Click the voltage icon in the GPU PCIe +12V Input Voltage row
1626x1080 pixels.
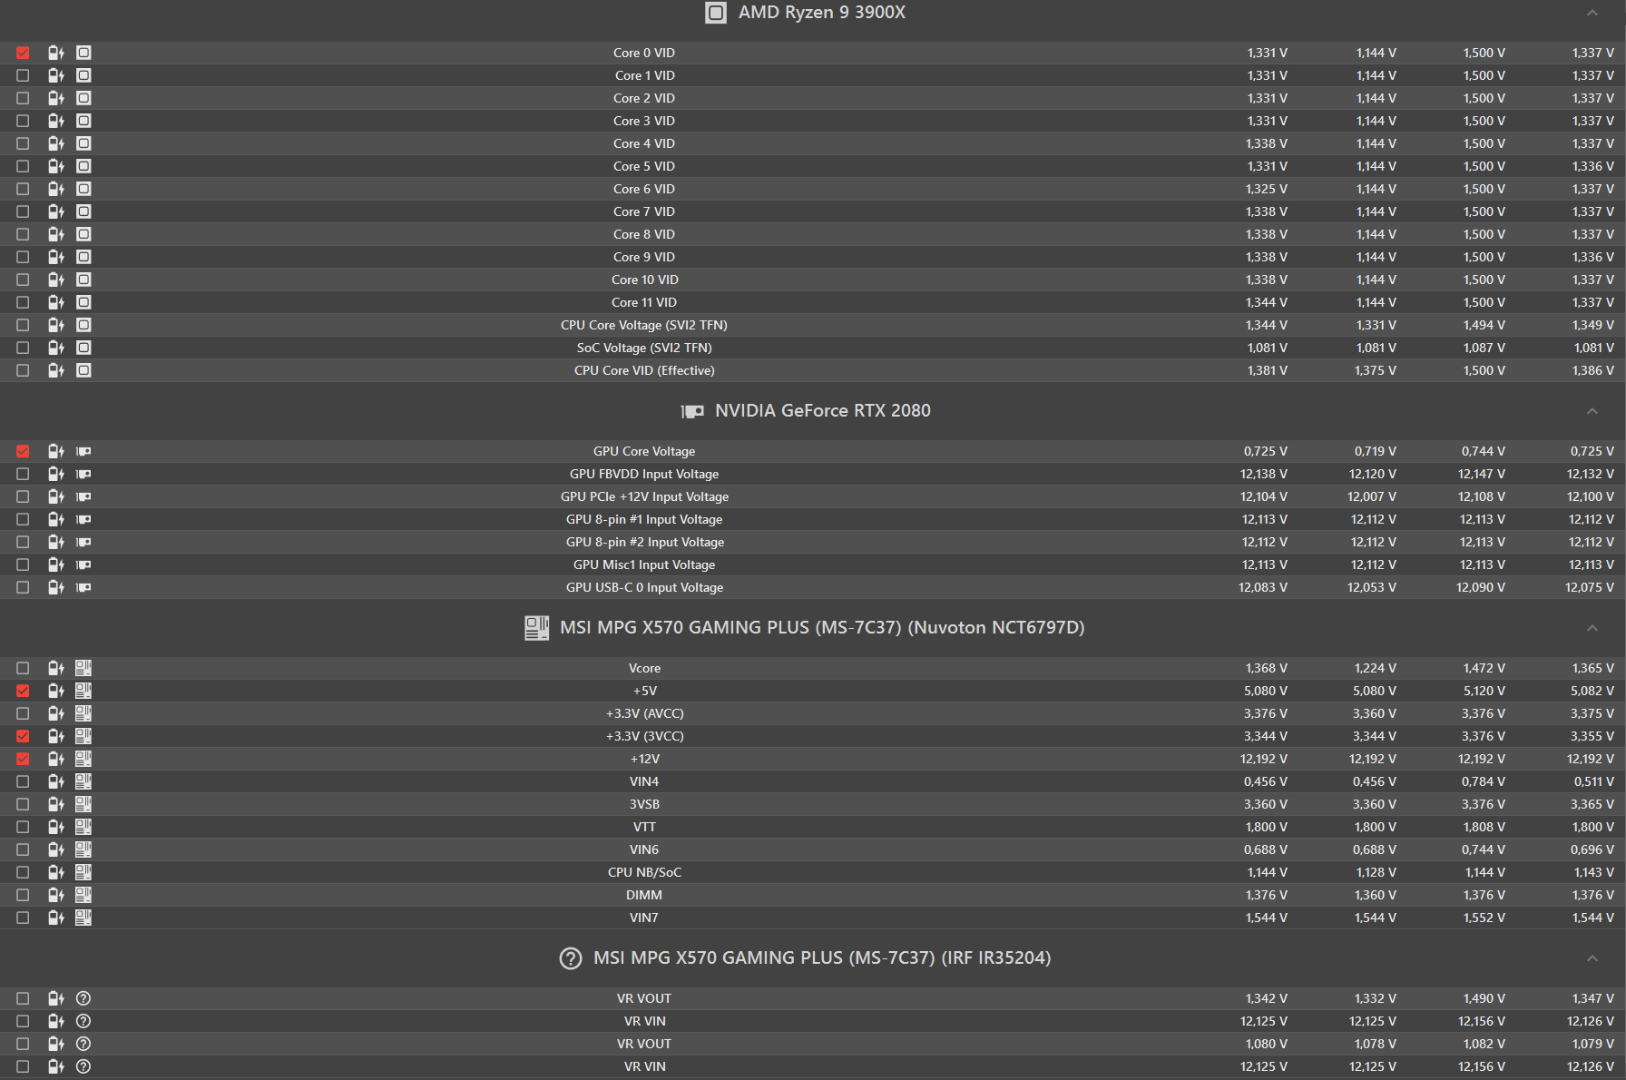click(56, 497)
